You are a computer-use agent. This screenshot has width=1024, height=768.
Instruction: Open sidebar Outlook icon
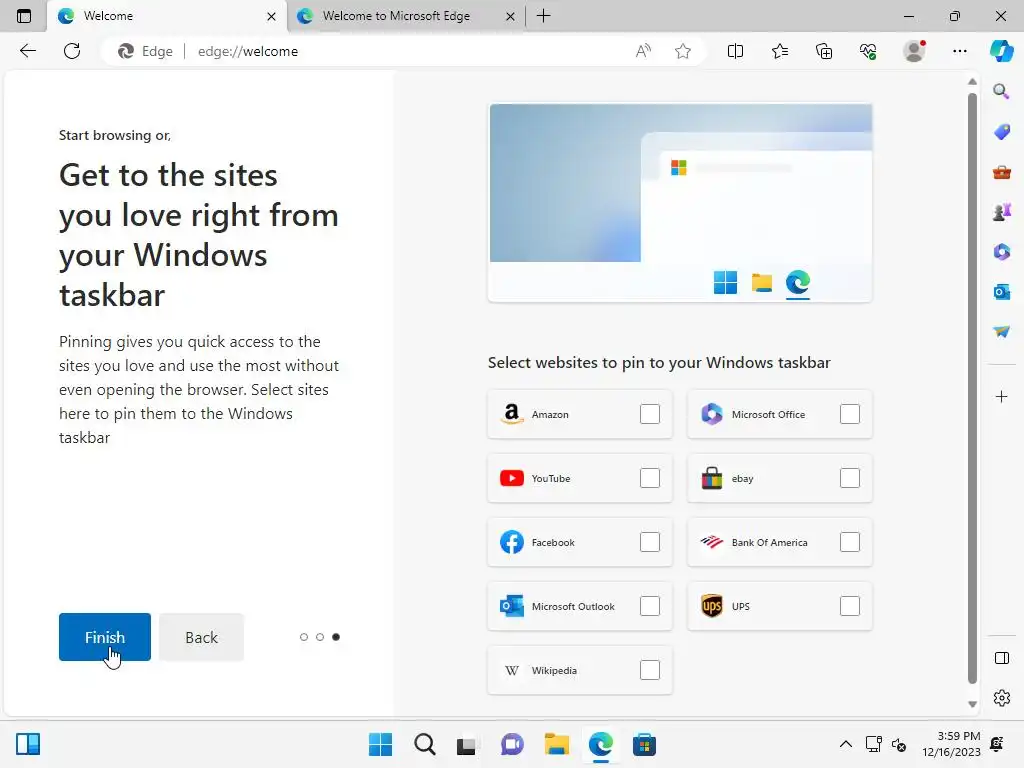(x=1001, y=292)
